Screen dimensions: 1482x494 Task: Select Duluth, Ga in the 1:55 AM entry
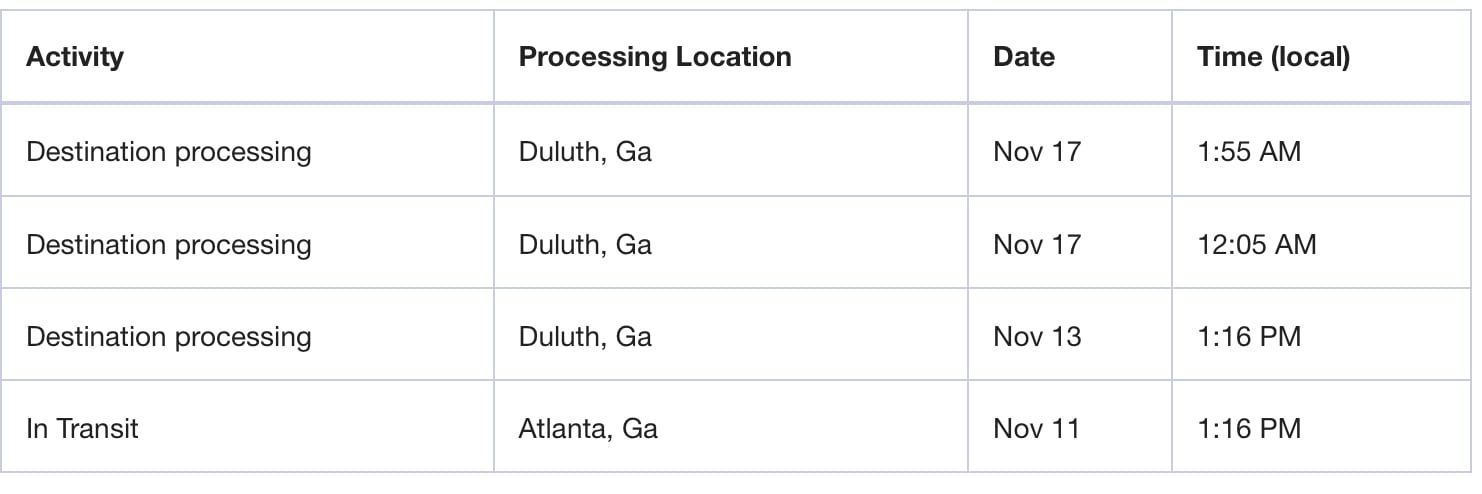(x=585, y=152)
